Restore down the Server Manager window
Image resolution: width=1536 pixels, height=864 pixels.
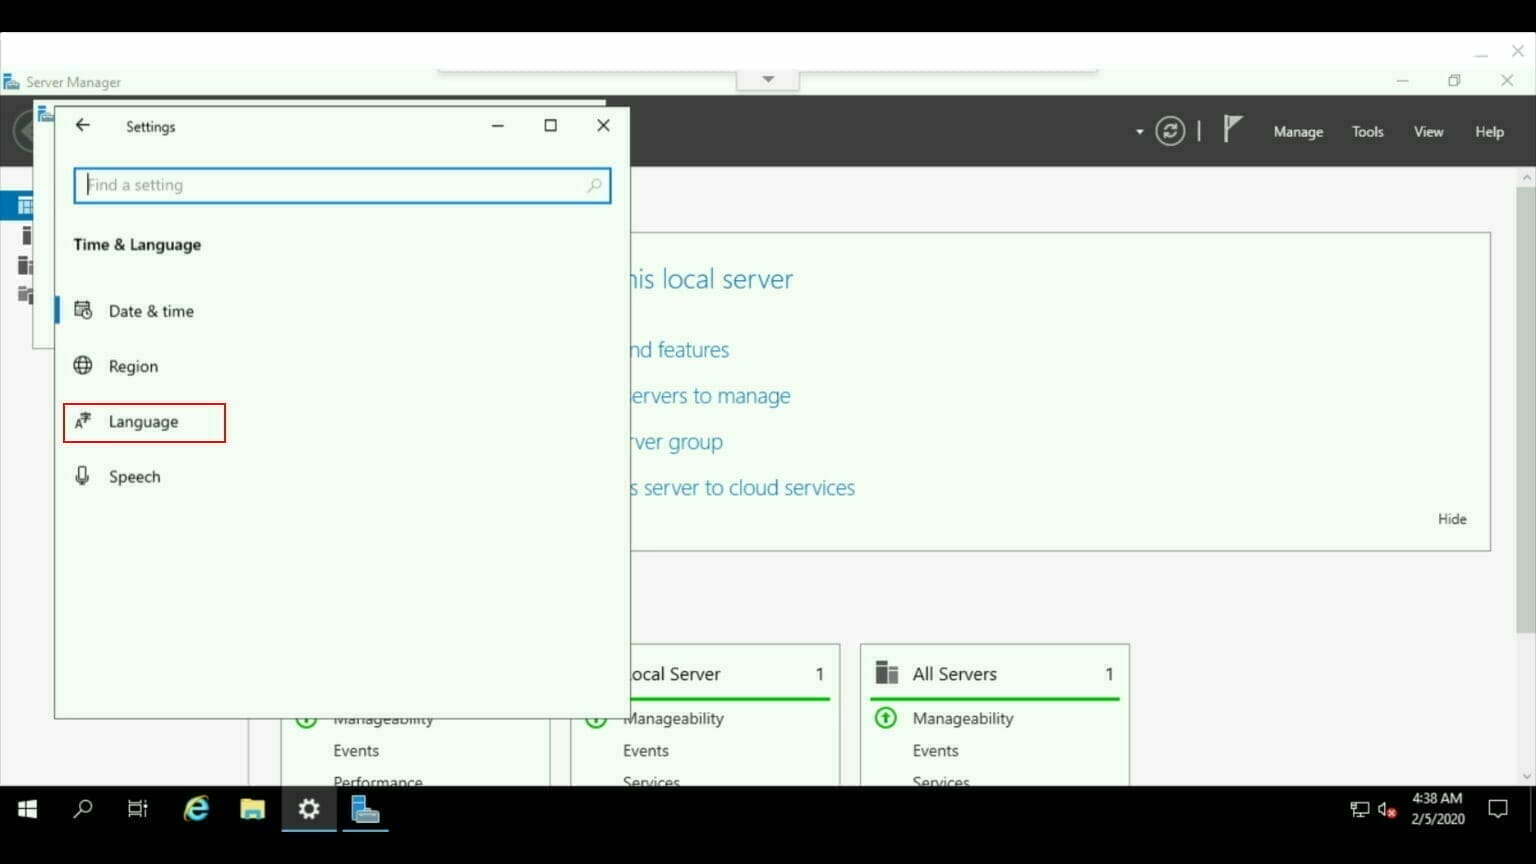pyautogui.click(x=1454, y=81)
